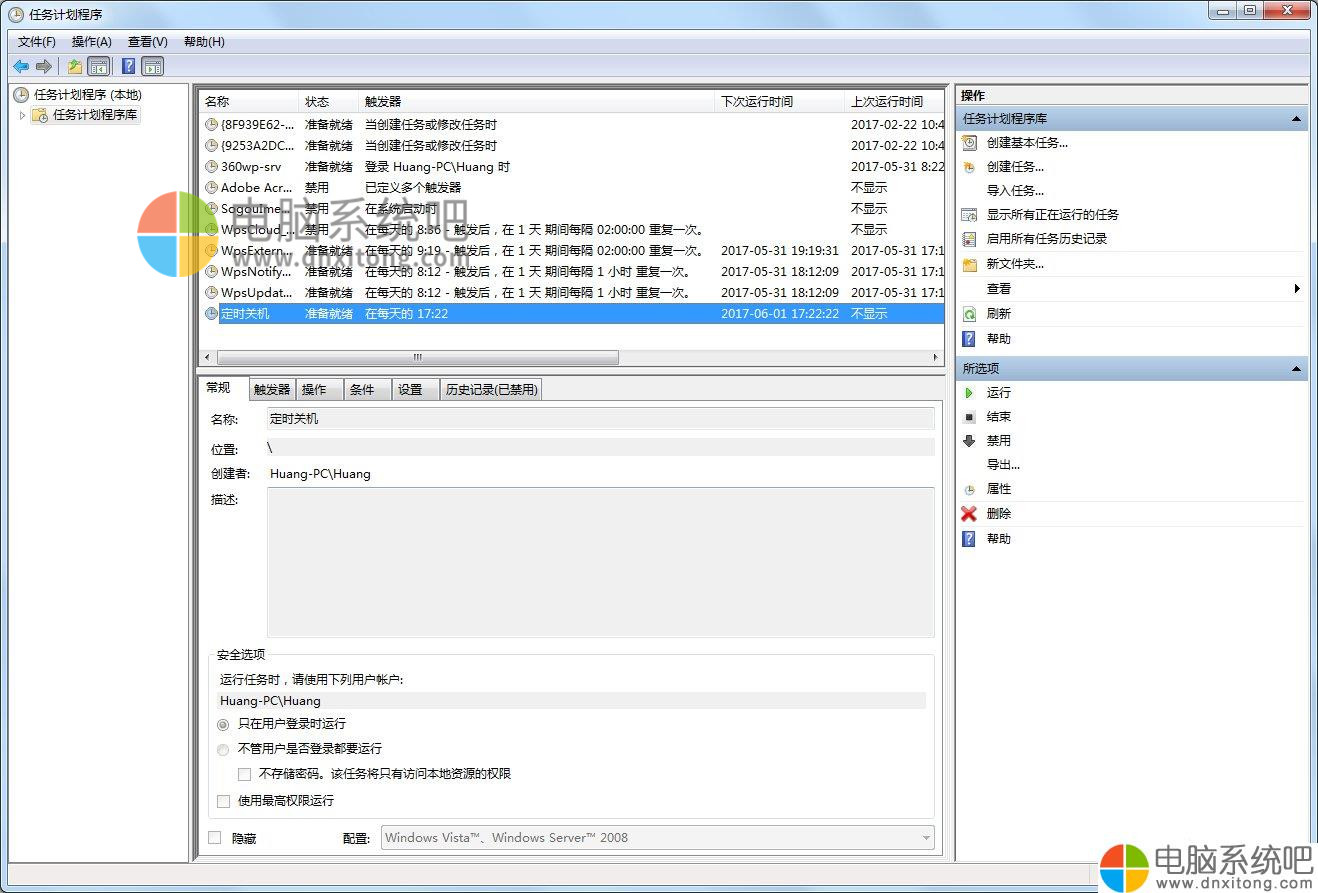Switch to the 条件 tab
Image resolution: width=1318 pixels, height=893 pixels.
point(367,390)
